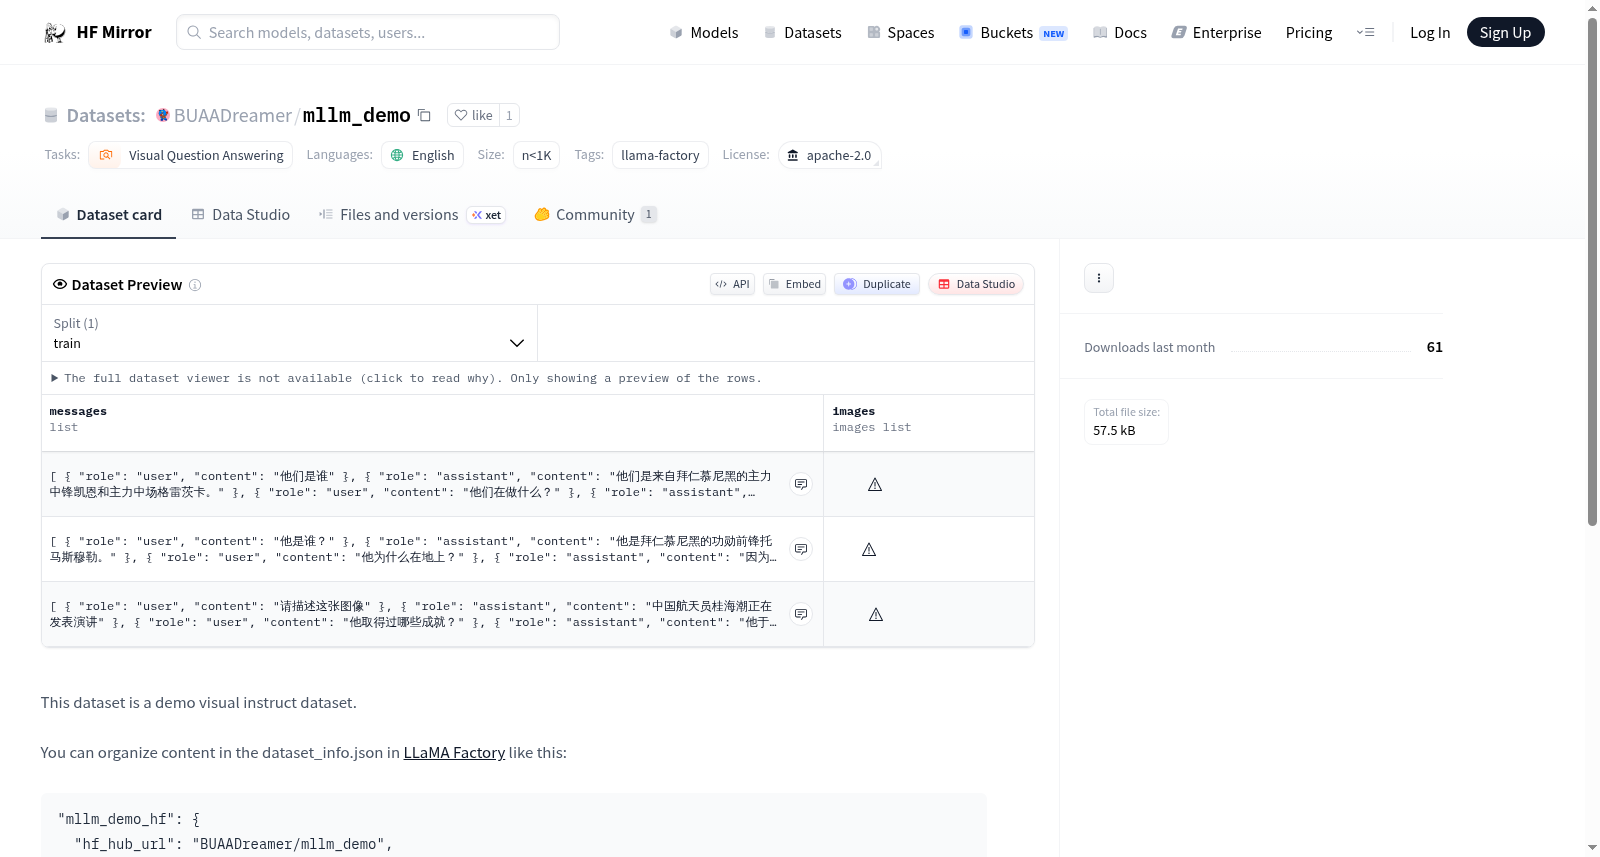Image resolution: width=1600 pixels, height=857 pixels.
Task: Open Data Studio from the preview header
Action: (976, 284)
